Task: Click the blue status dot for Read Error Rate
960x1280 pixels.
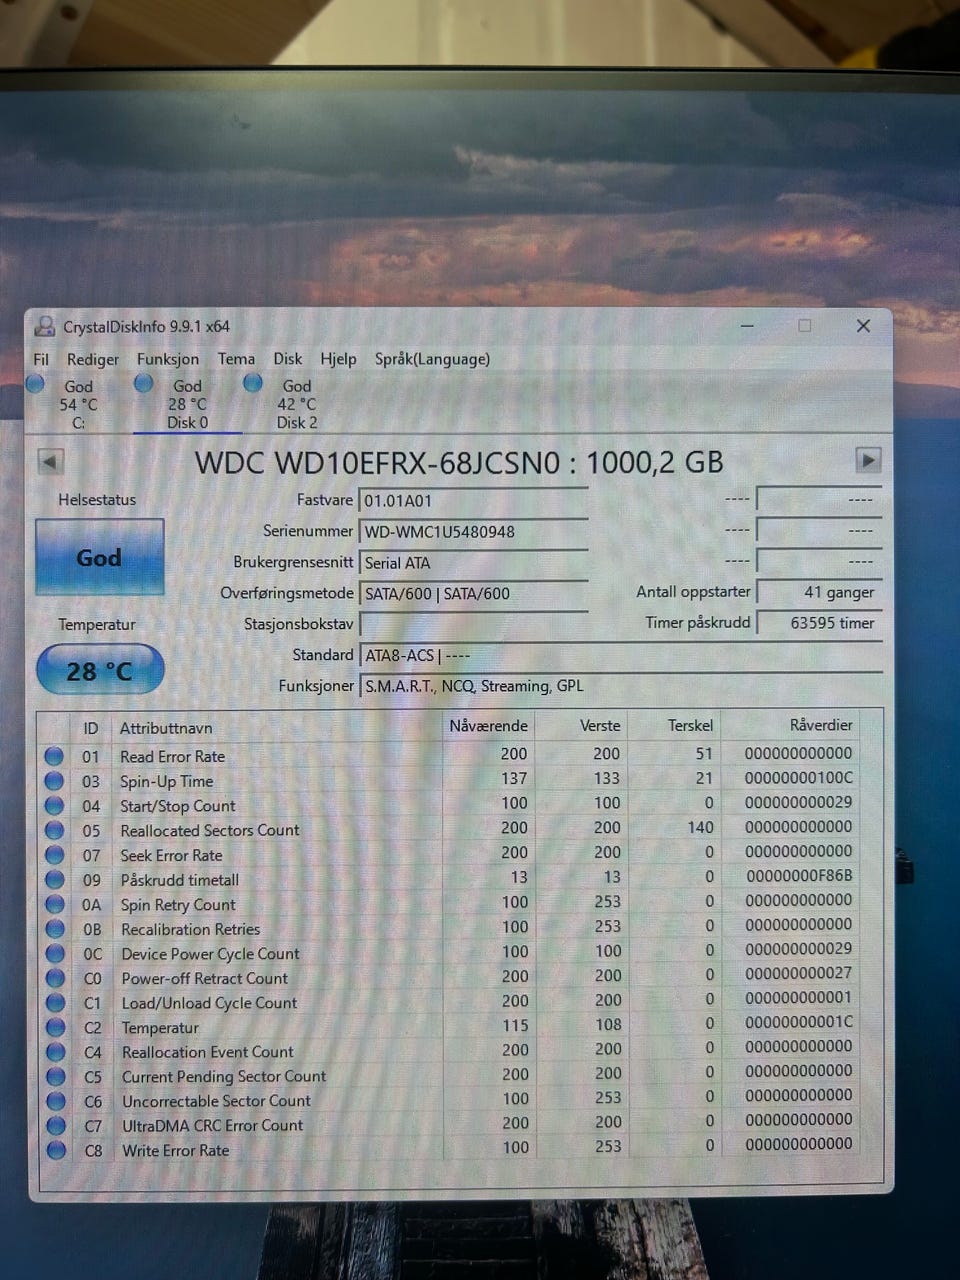Action: (54, 756)
